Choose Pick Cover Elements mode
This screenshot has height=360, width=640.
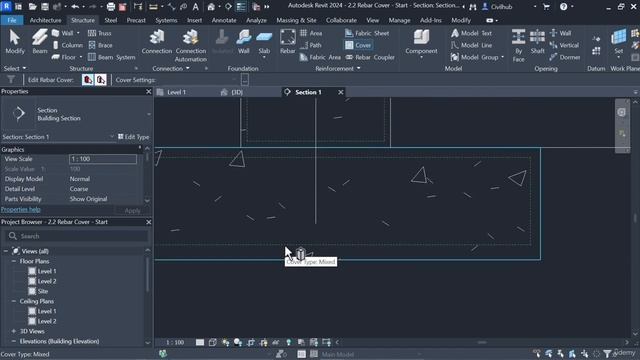pyautogui.click(x=87, y=80)
